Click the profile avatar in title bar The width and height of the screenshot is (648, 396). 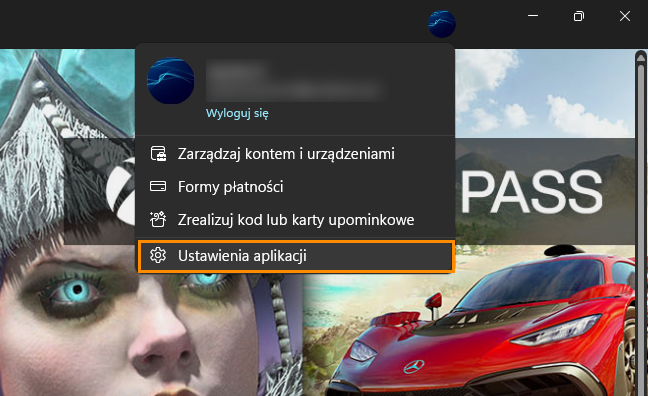(x=442, y=24)
